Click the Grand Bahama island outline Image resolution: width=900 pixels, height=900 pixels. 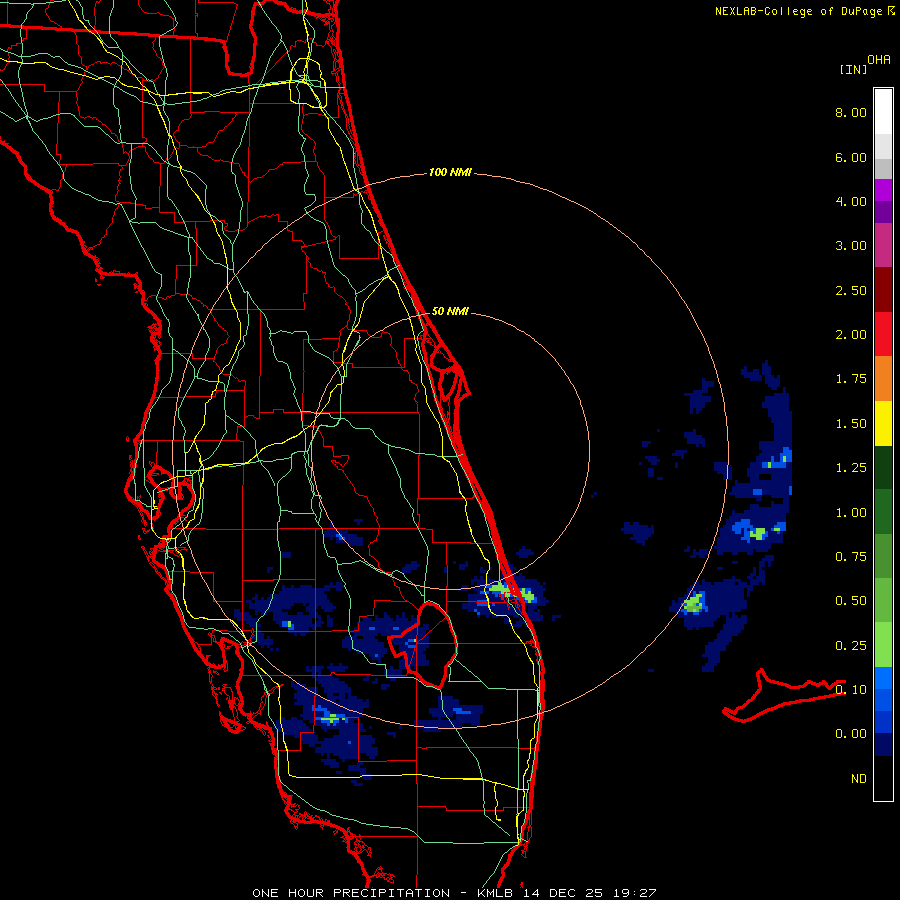[783, 696]
